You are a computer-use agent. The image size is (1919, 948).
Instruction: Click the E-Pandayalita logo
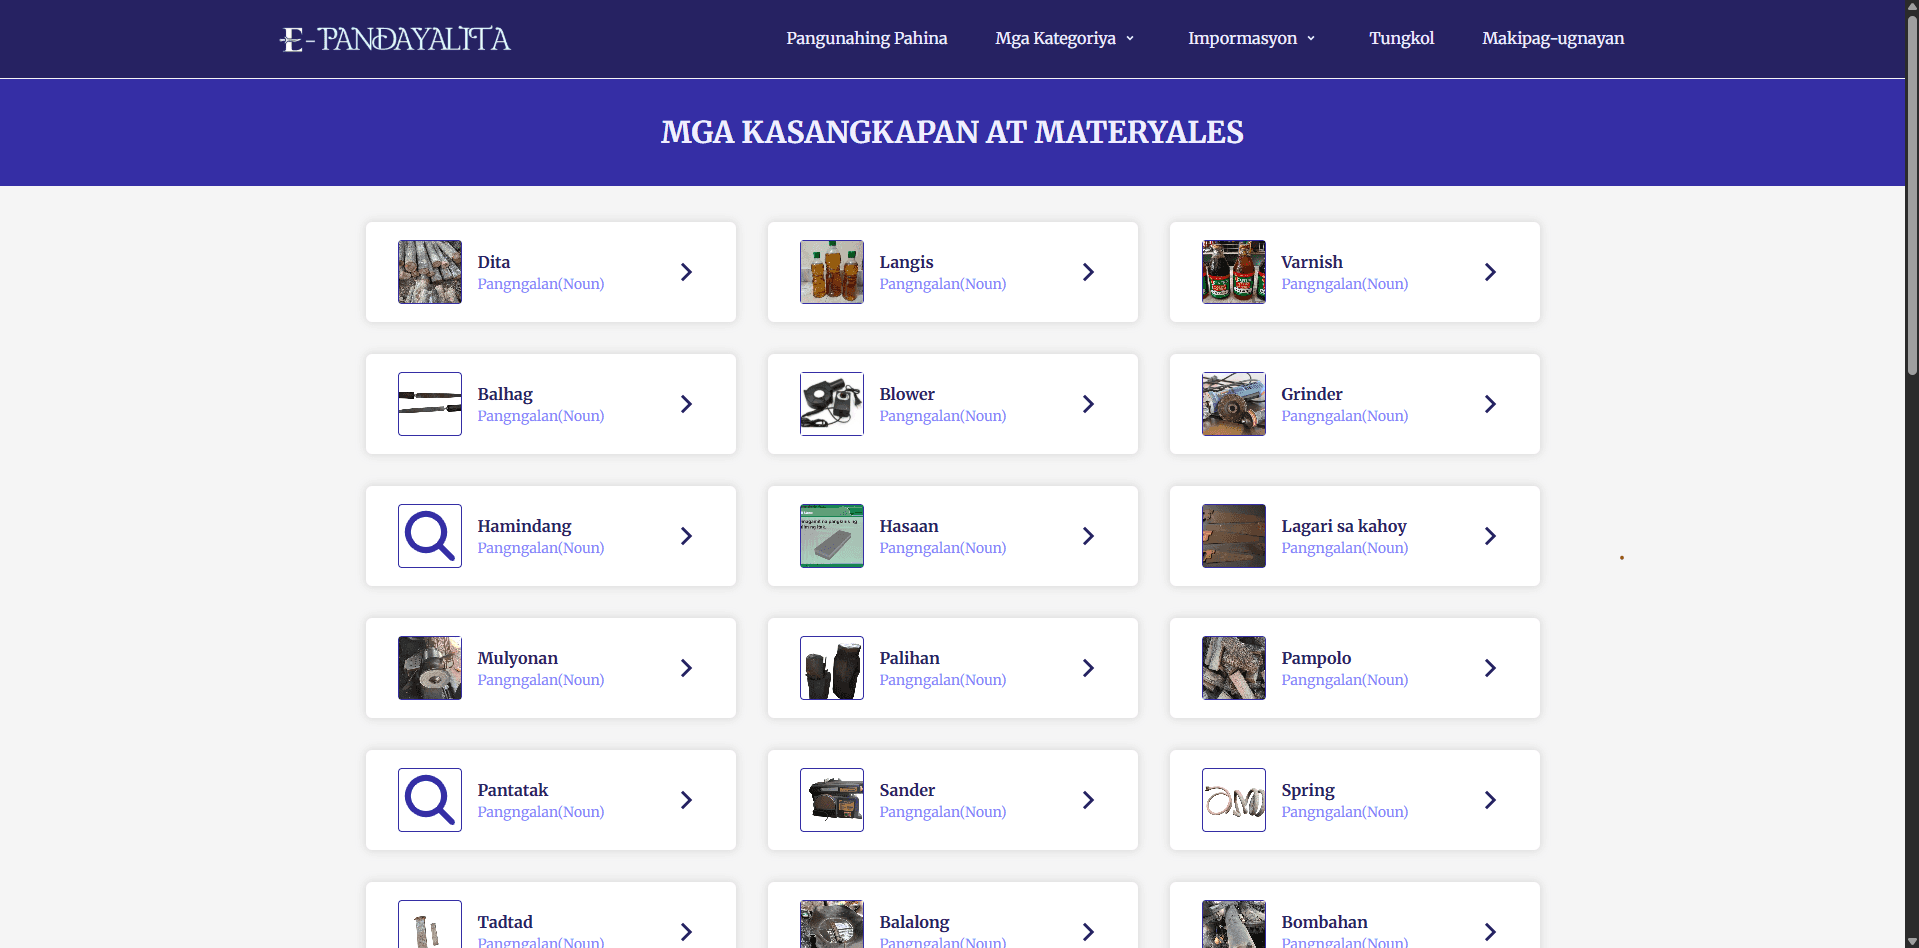pyautogui.click(x=395, y=39)
